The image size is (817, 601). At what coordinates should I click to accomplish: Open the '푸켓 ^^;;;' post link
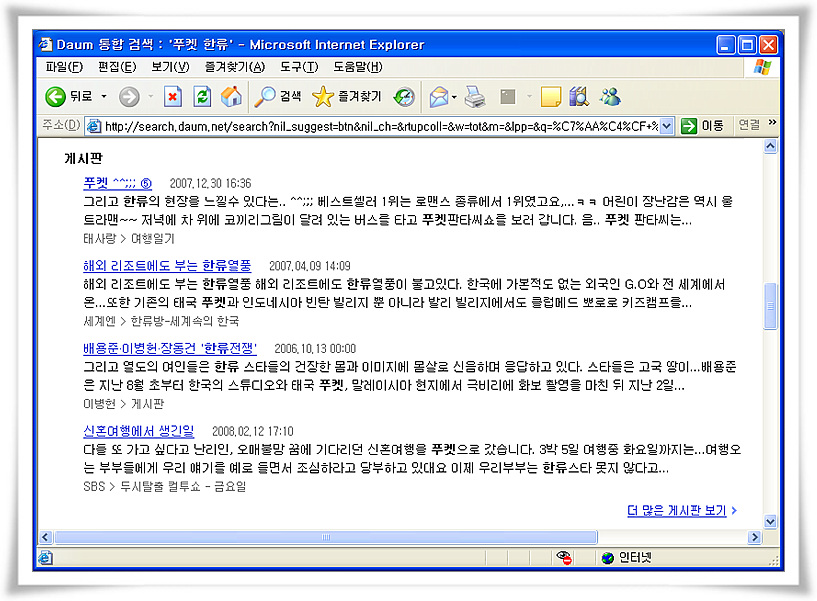pos(117,183)
